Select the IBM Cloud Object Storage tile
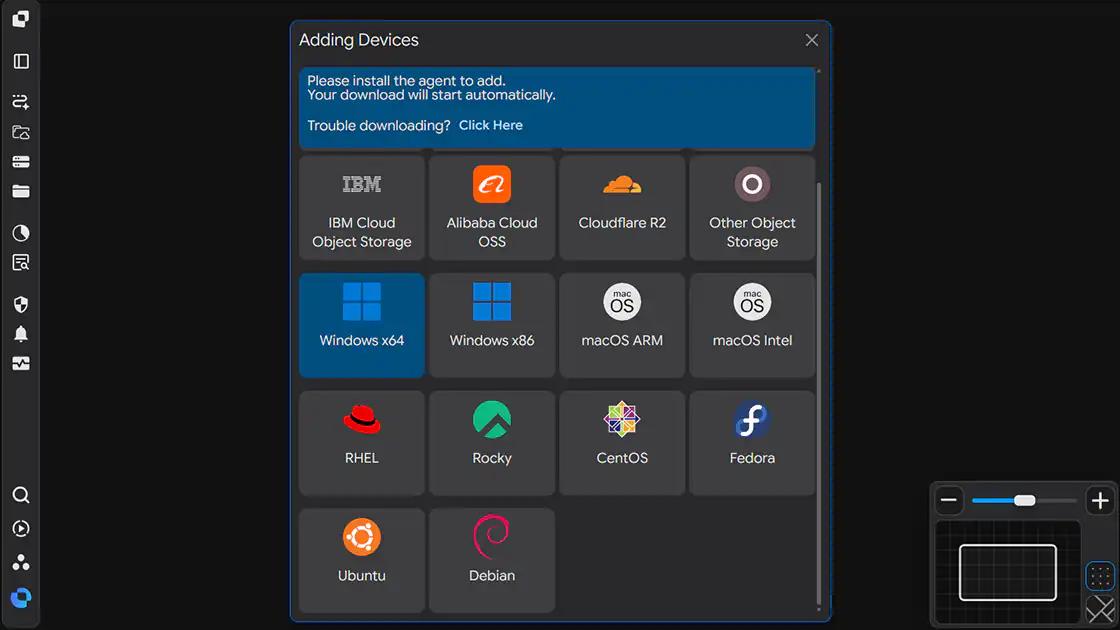Viewport: 1120px width, 630px height. point(361,209)
